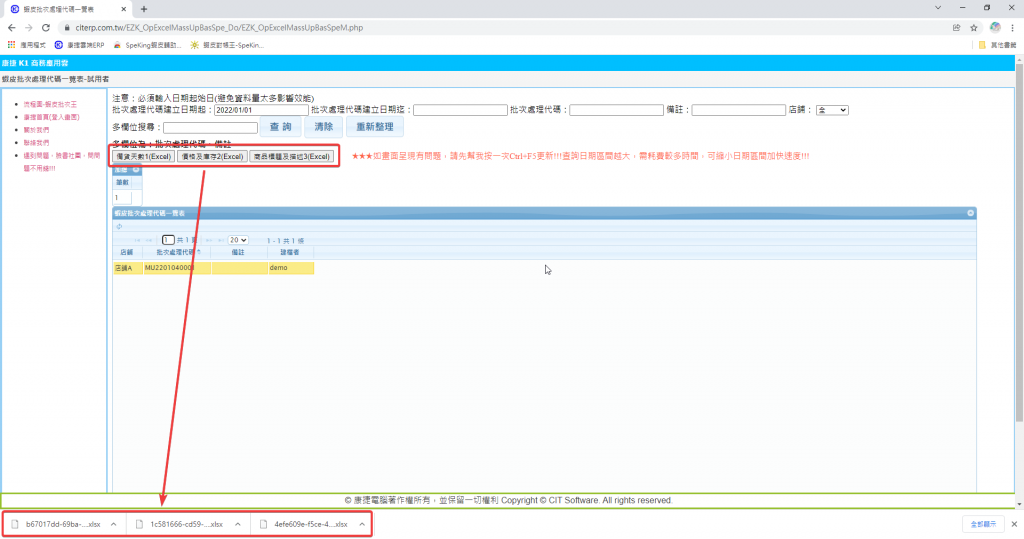This screenshot has height=539, width=1024.
Task: Click the grid reload icon in toolbar
Action: (x=119, y=226)
